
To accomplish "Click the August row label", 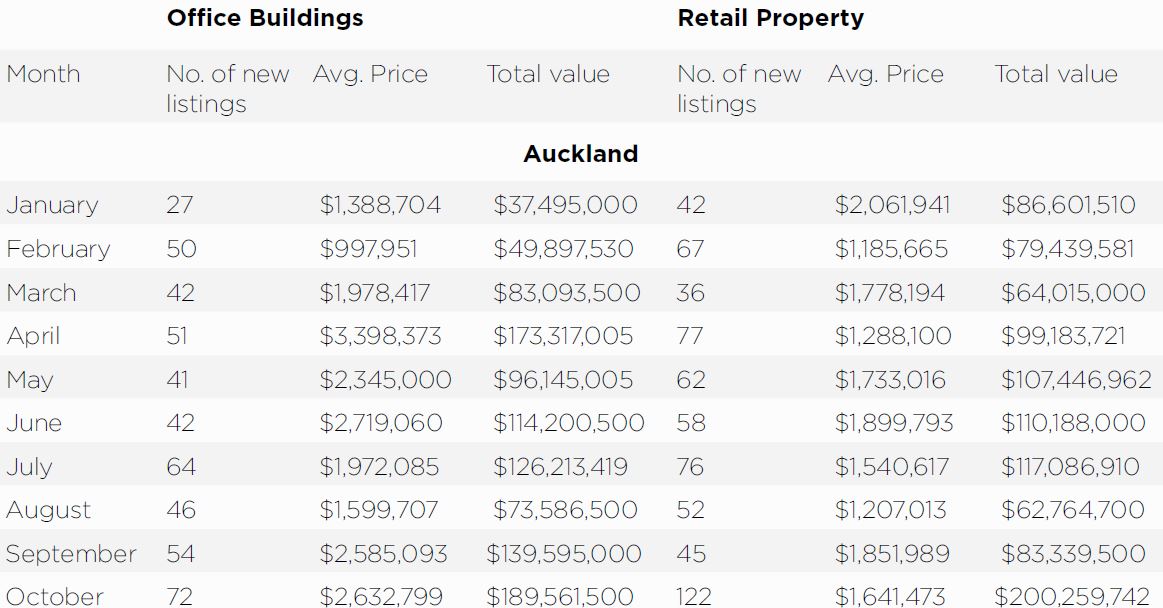I will click(48, 510).
